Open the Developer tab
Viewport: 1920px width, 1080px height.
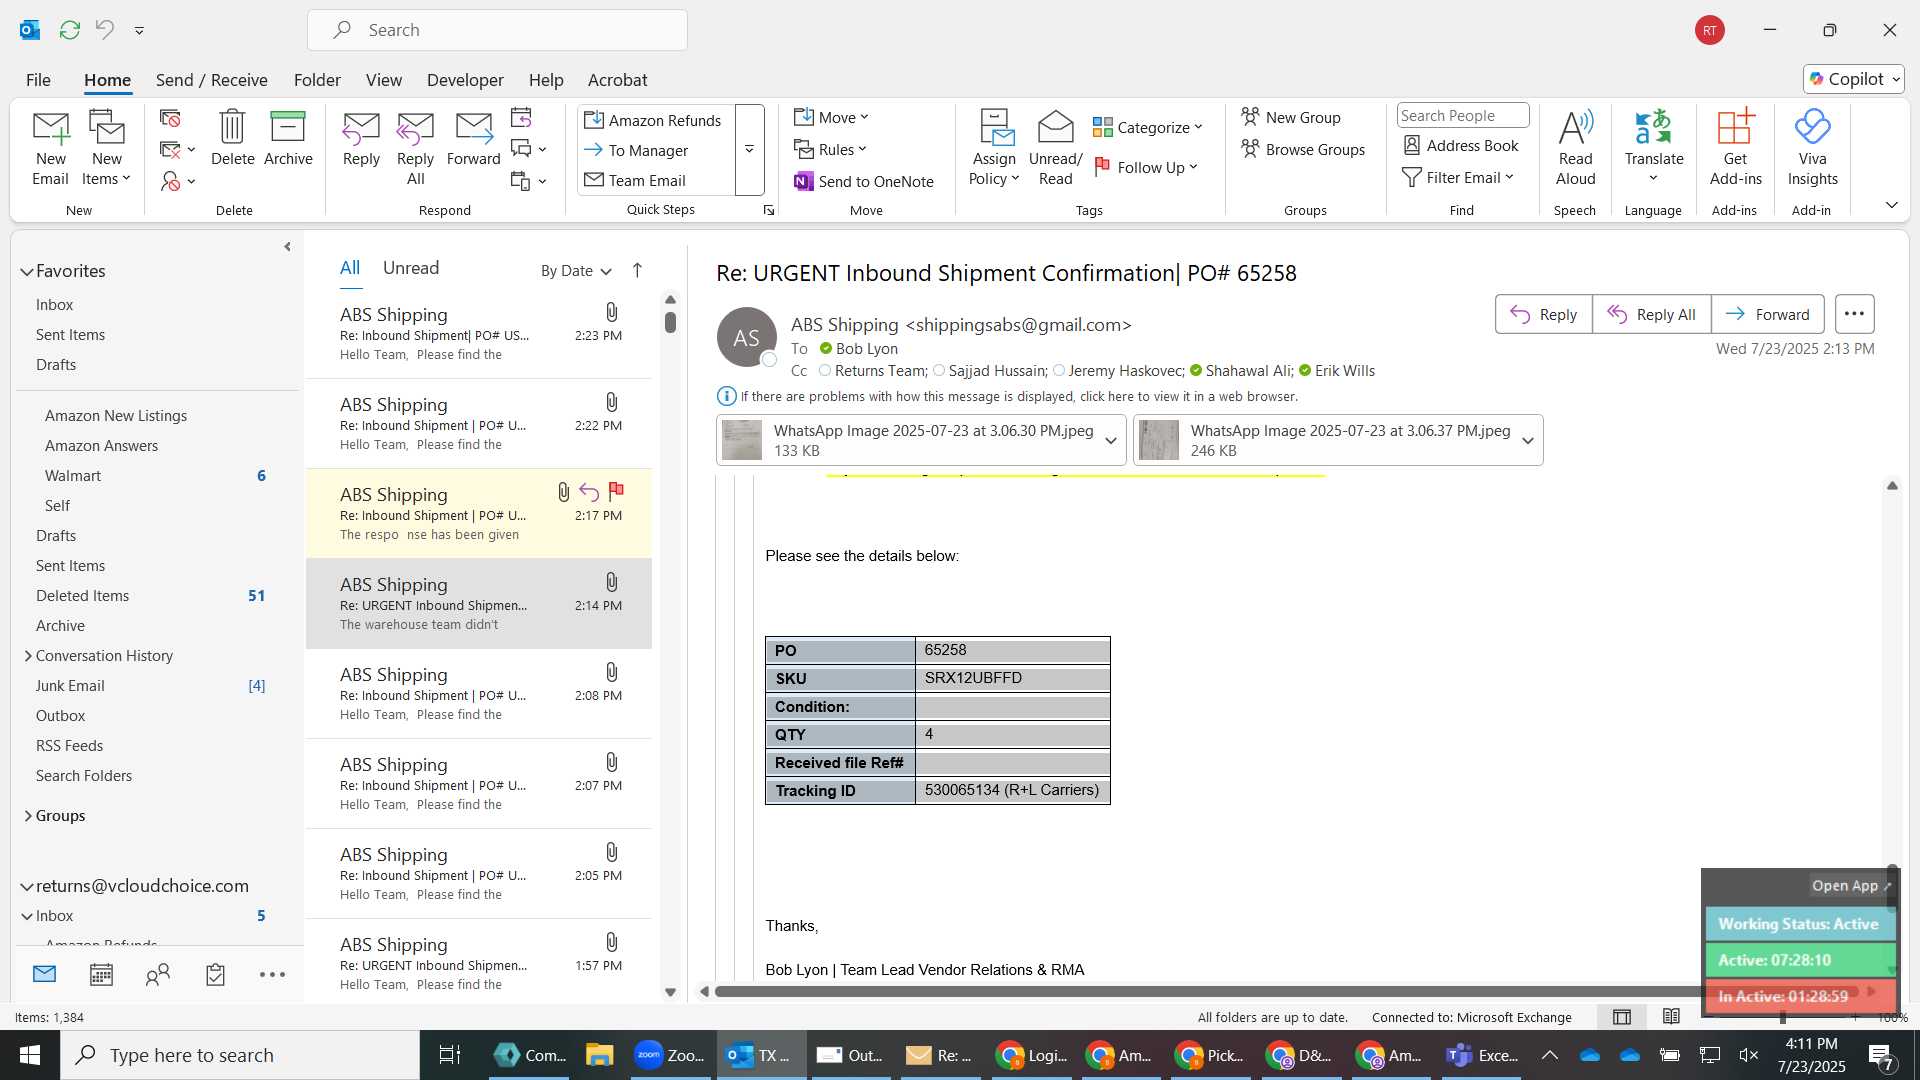pyautogui.click(x=465, y=80)
